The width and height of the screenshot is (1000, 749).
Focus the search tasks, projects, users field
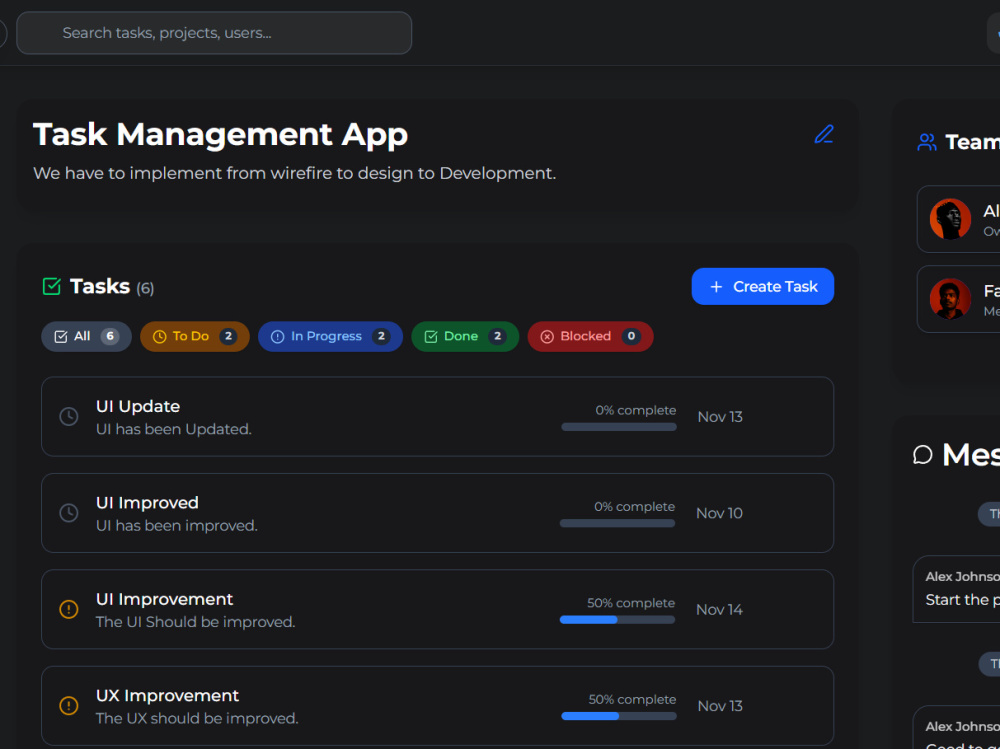pyautogui.click(x=214, y=33)
